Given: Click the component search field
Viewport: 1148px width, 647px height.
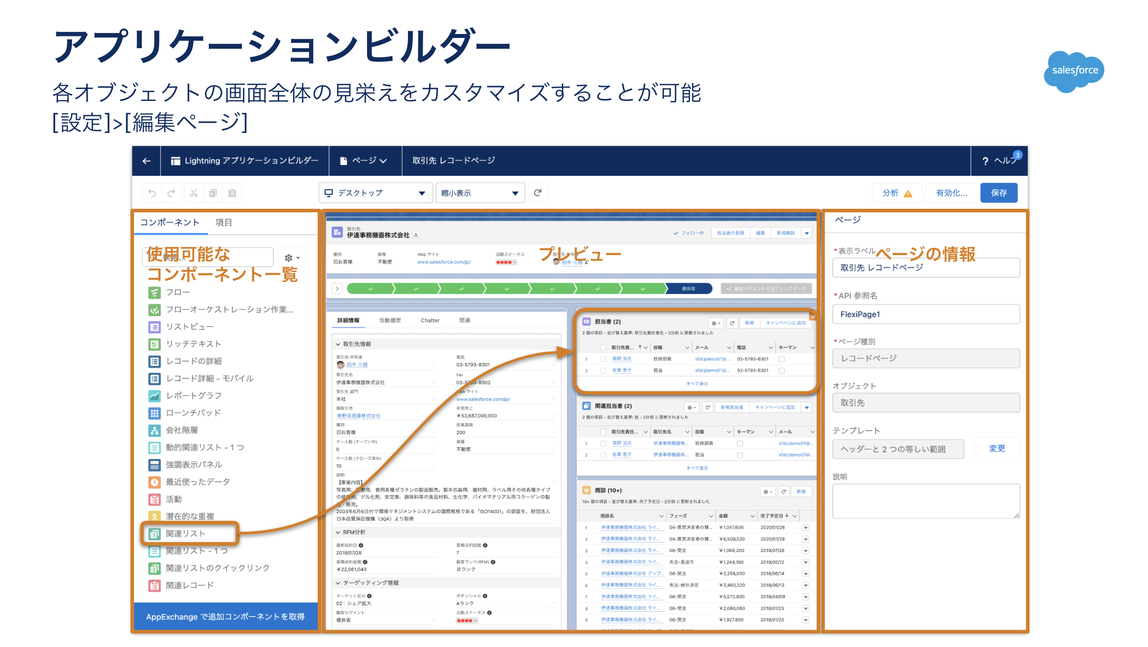Looking at the screenshot, I should pos(209,258).
